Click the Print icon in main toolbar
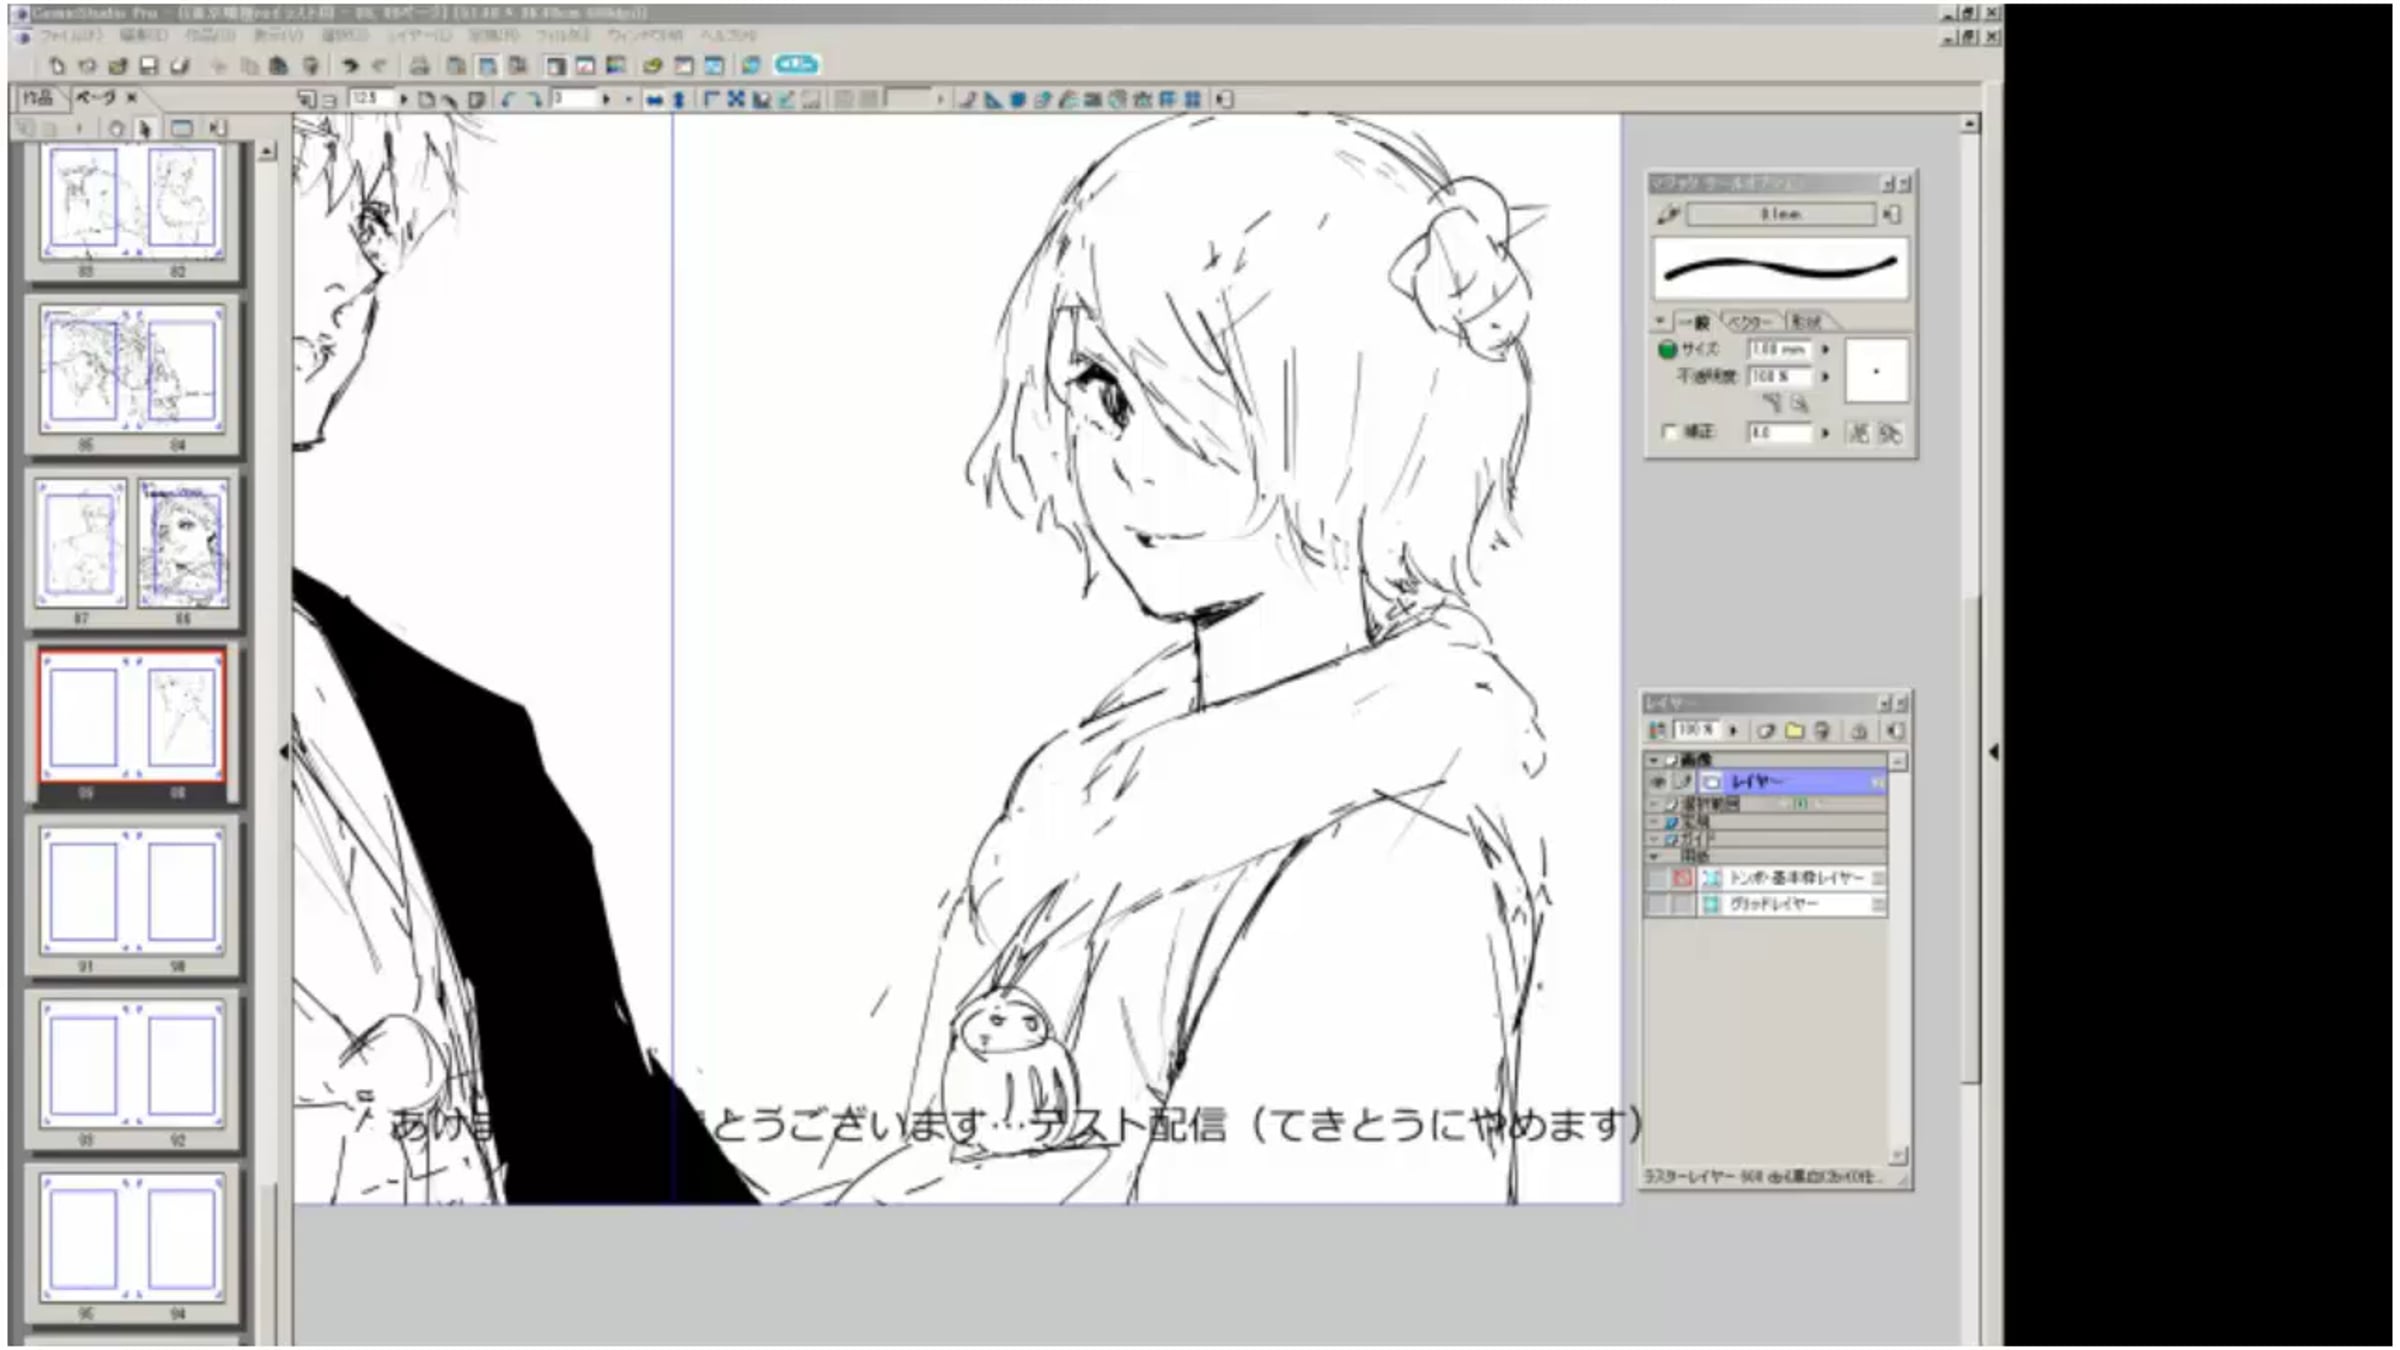This screenshot has height=1350, width=2400. click(420, 66)
